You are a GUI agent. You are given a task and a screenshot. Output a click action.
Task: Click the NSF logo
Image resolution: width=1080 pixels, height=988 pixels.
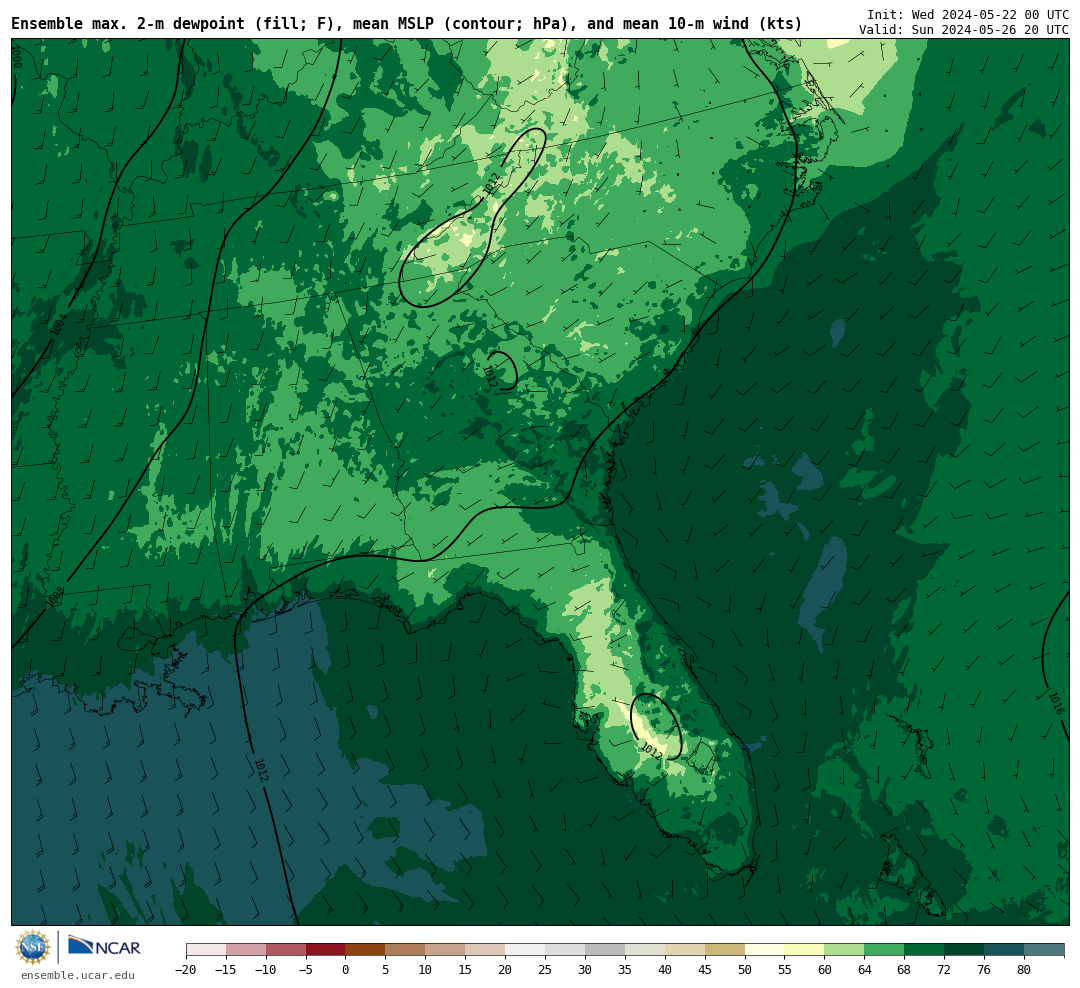pyautogui.click(x=33, y=947)
